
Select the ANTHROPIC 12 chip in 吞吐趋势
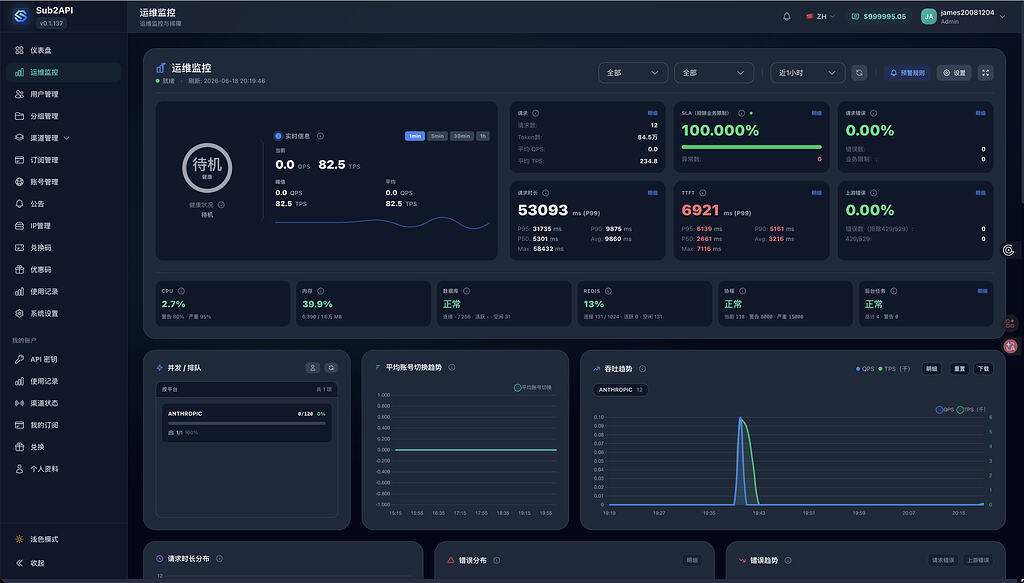coord(620,390)
